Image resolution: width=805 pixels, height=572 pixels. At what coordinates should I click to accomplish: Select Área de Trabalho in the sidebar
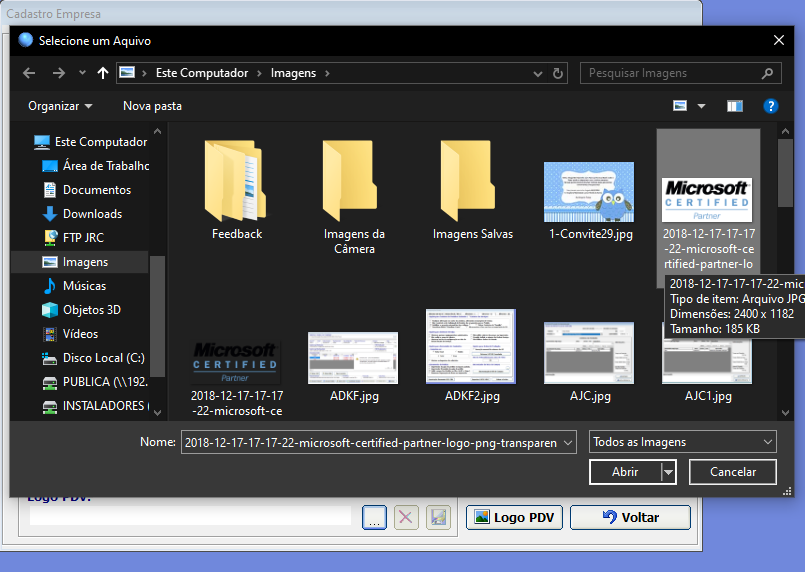tap(95, 166)
